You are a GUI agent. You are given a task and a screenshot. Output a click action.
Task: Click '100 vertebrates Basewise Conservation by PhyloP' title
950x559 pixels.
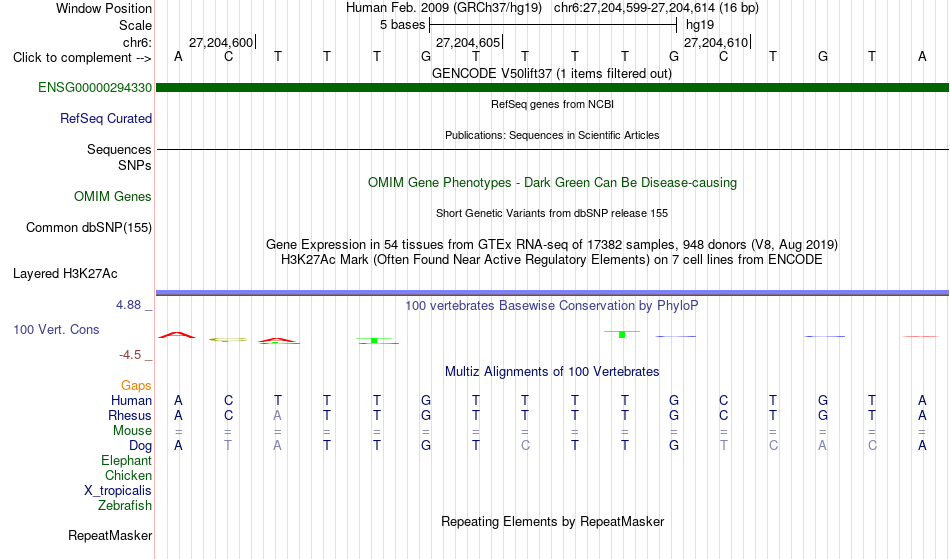(x=552, y=306)
